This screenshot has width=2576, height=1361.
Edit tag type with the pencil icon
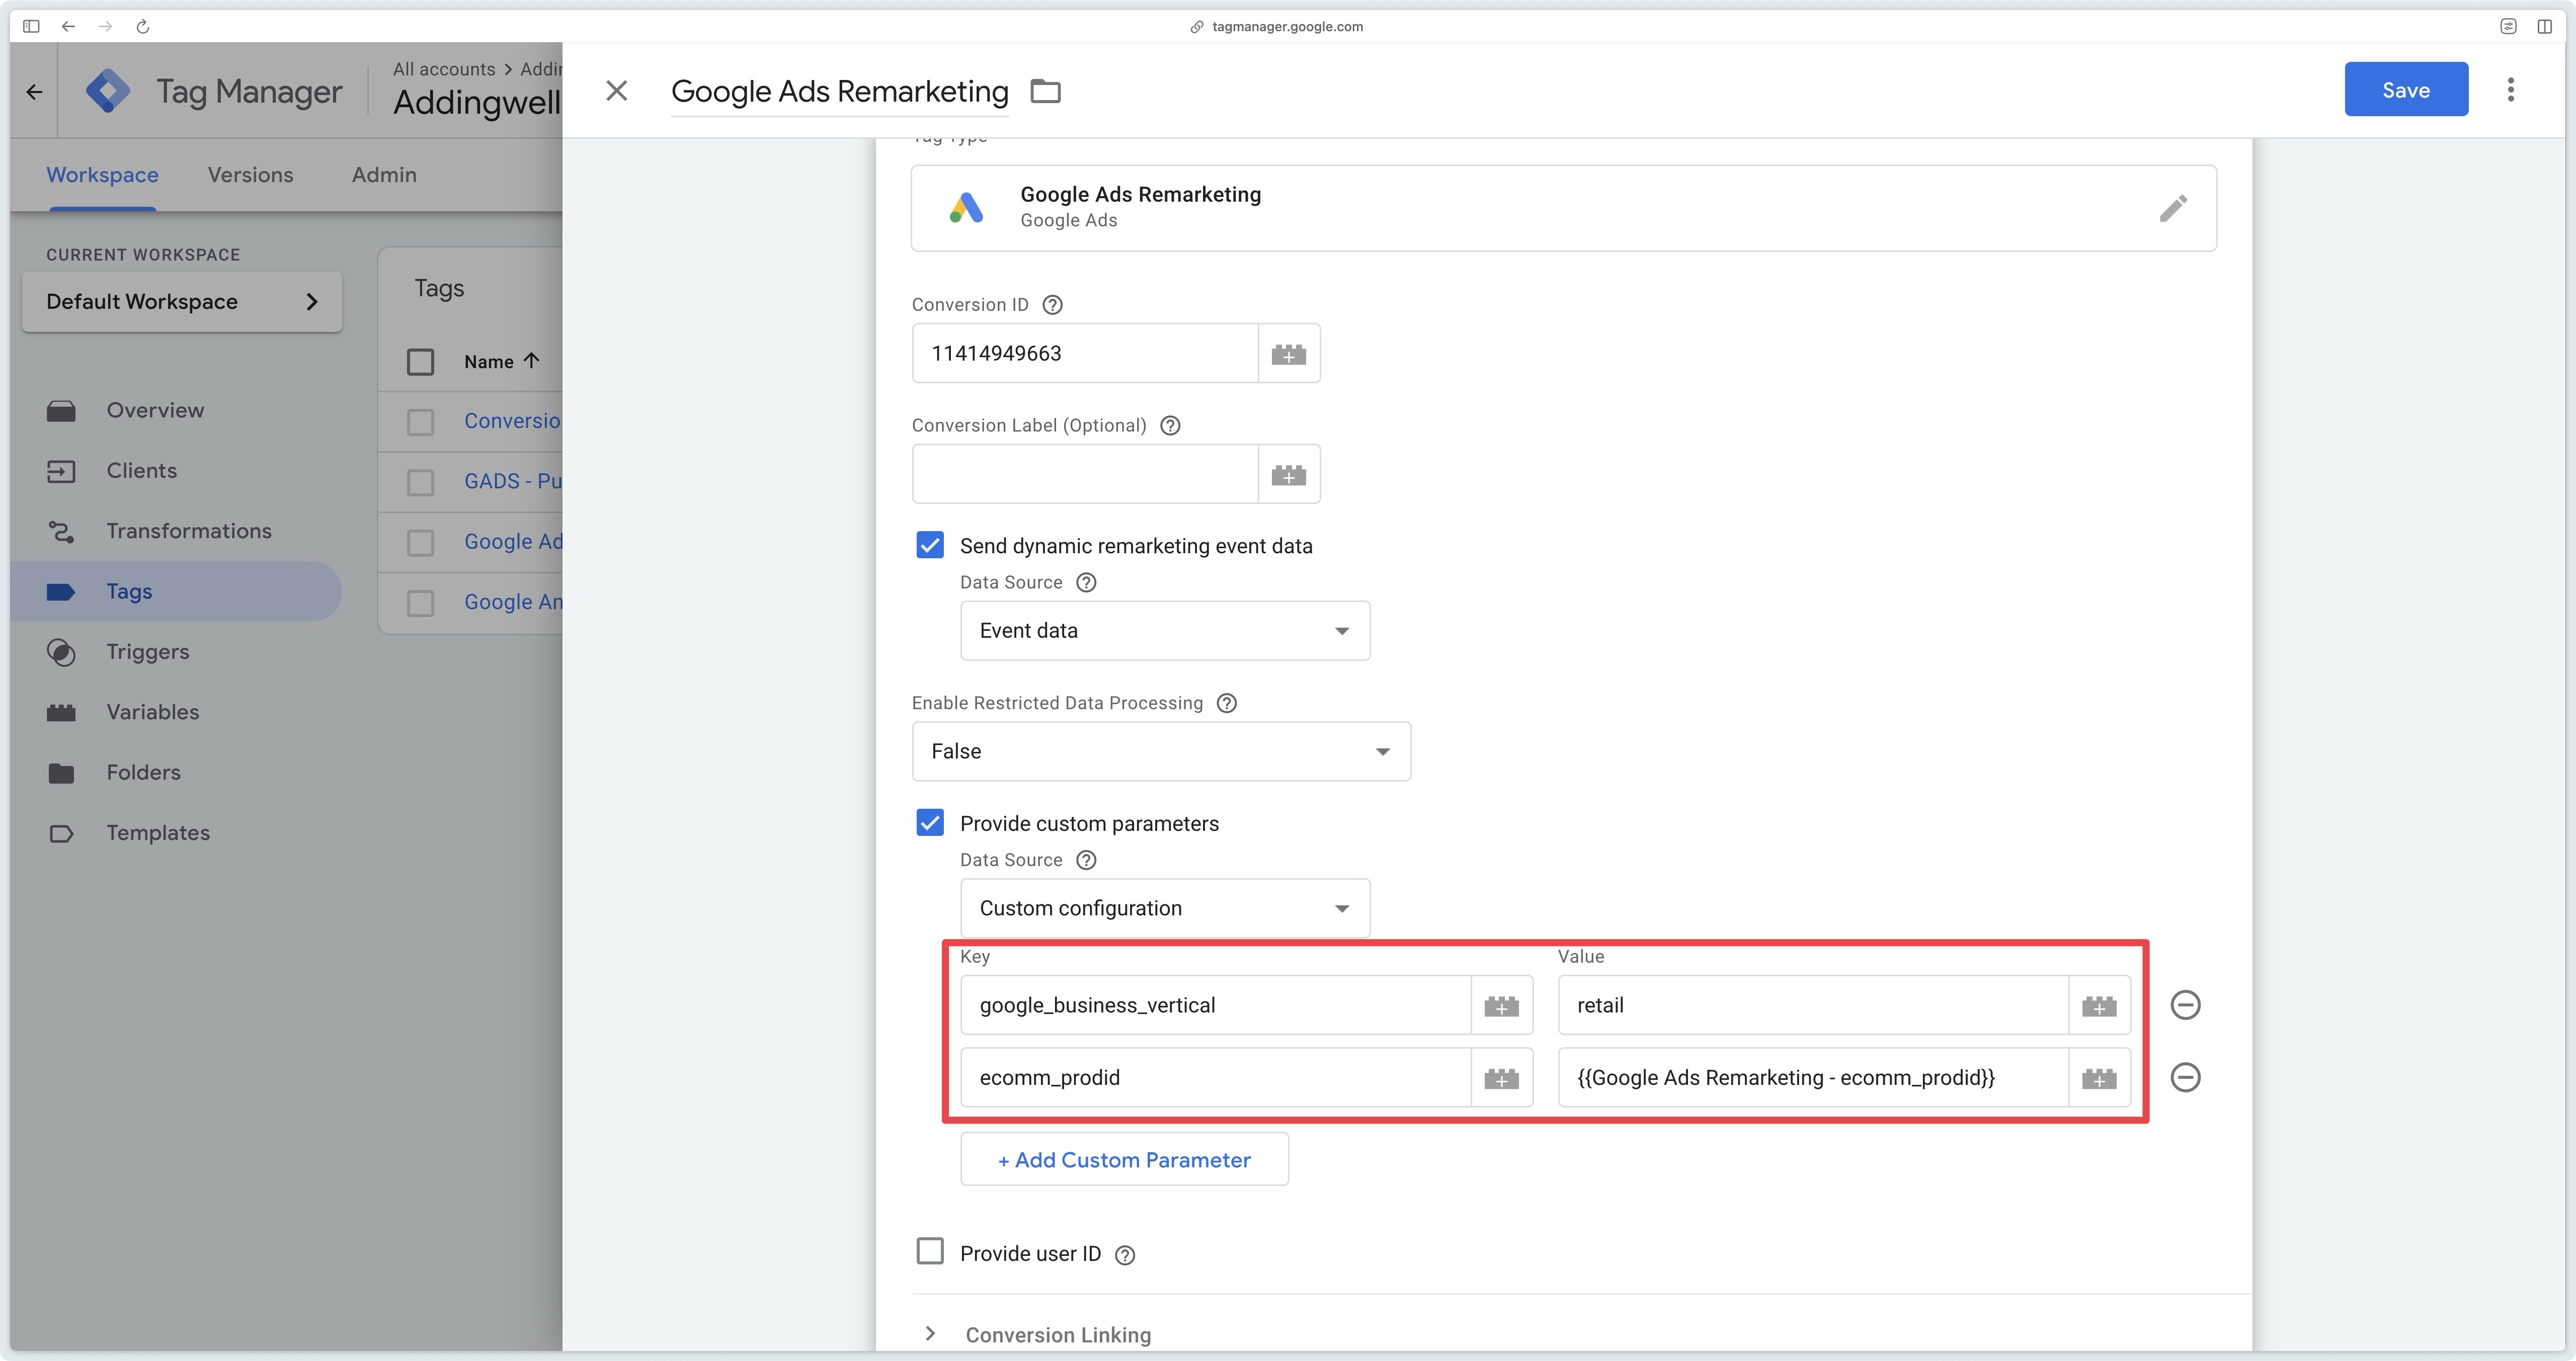(x=2172, y=208)
